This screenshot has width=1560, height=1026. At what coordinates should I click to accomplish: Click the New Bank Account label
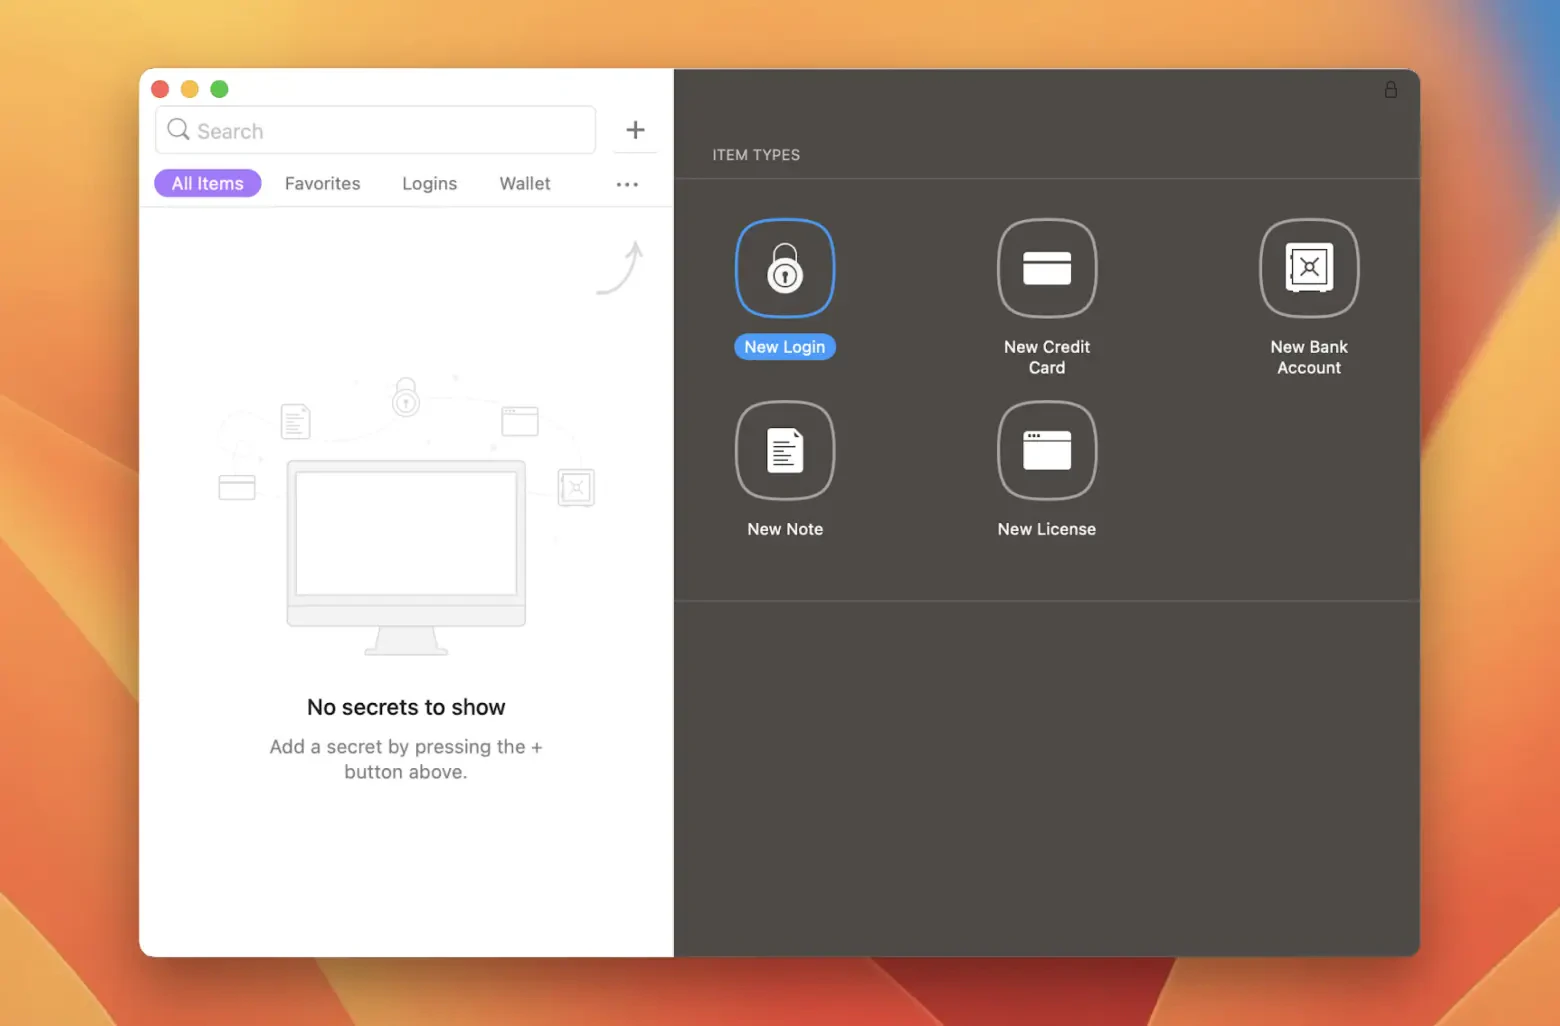pos(1309,357)
